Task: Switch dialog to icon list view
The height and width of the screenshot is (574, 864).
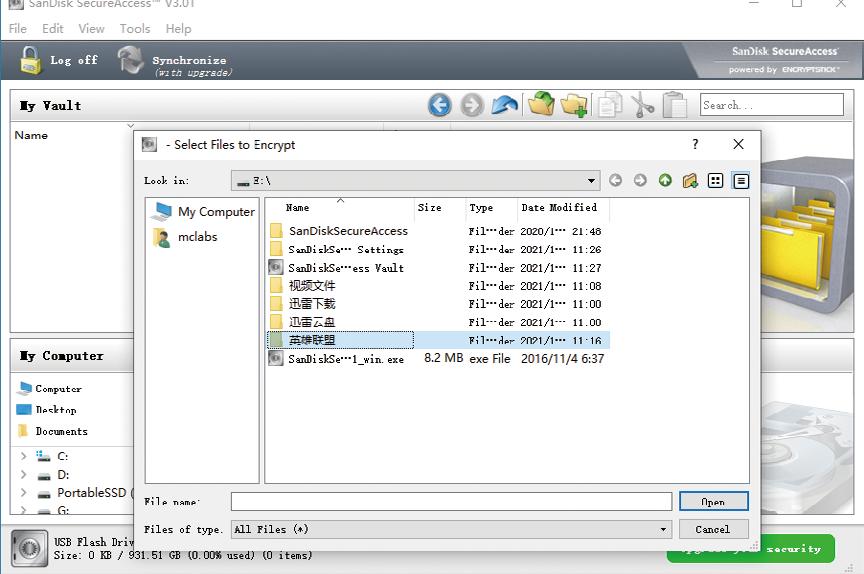Action: pyautogui.click(x=715, y=181)
